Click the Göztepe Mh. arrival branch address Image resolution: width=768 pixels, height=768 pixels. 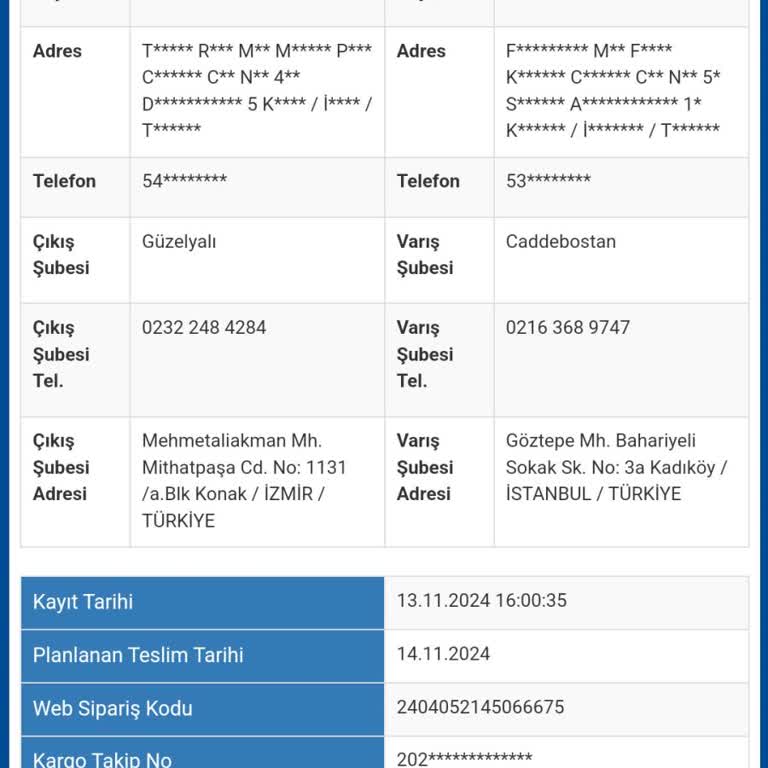tap(616, 467)
